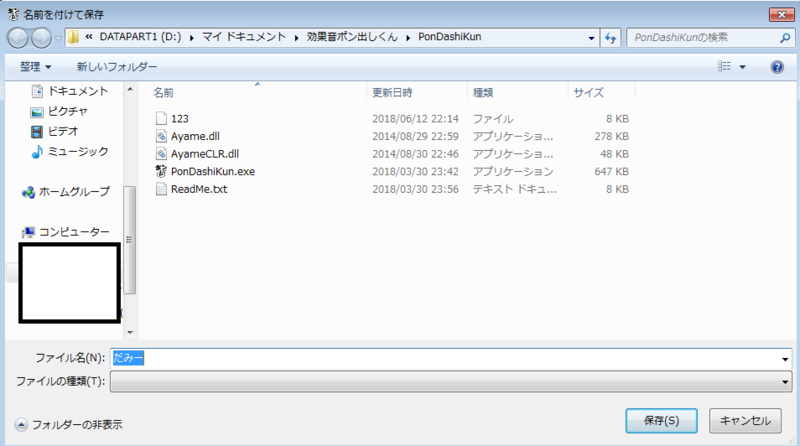This screenshot has height=446, width=800.
Task: Click the キャンセル button
Action: (745, 421)
